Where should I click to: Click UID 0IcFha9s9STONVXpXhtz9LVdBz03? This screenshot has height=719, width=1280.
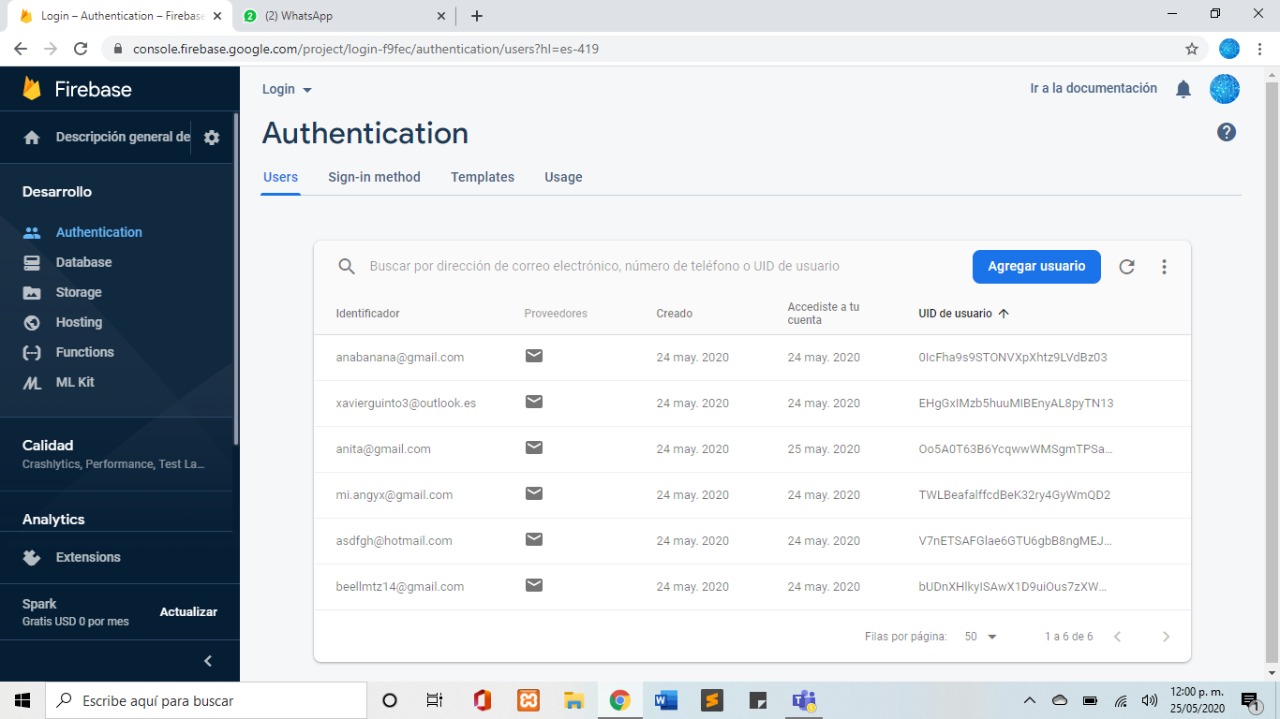click(x=1012, y=357)
